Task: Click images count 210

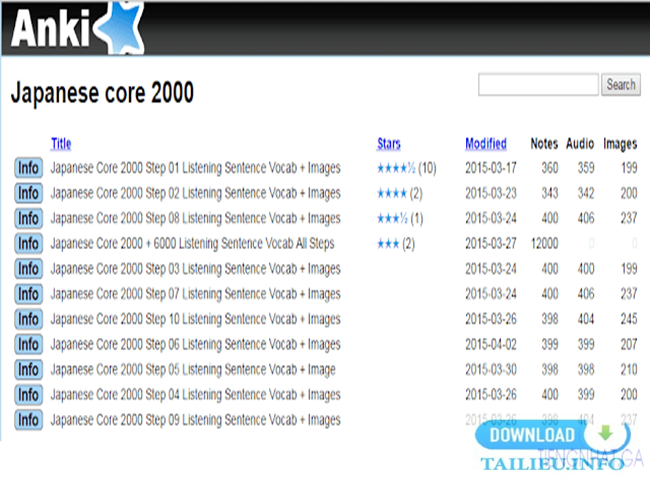Action: [x=629, y=369]
